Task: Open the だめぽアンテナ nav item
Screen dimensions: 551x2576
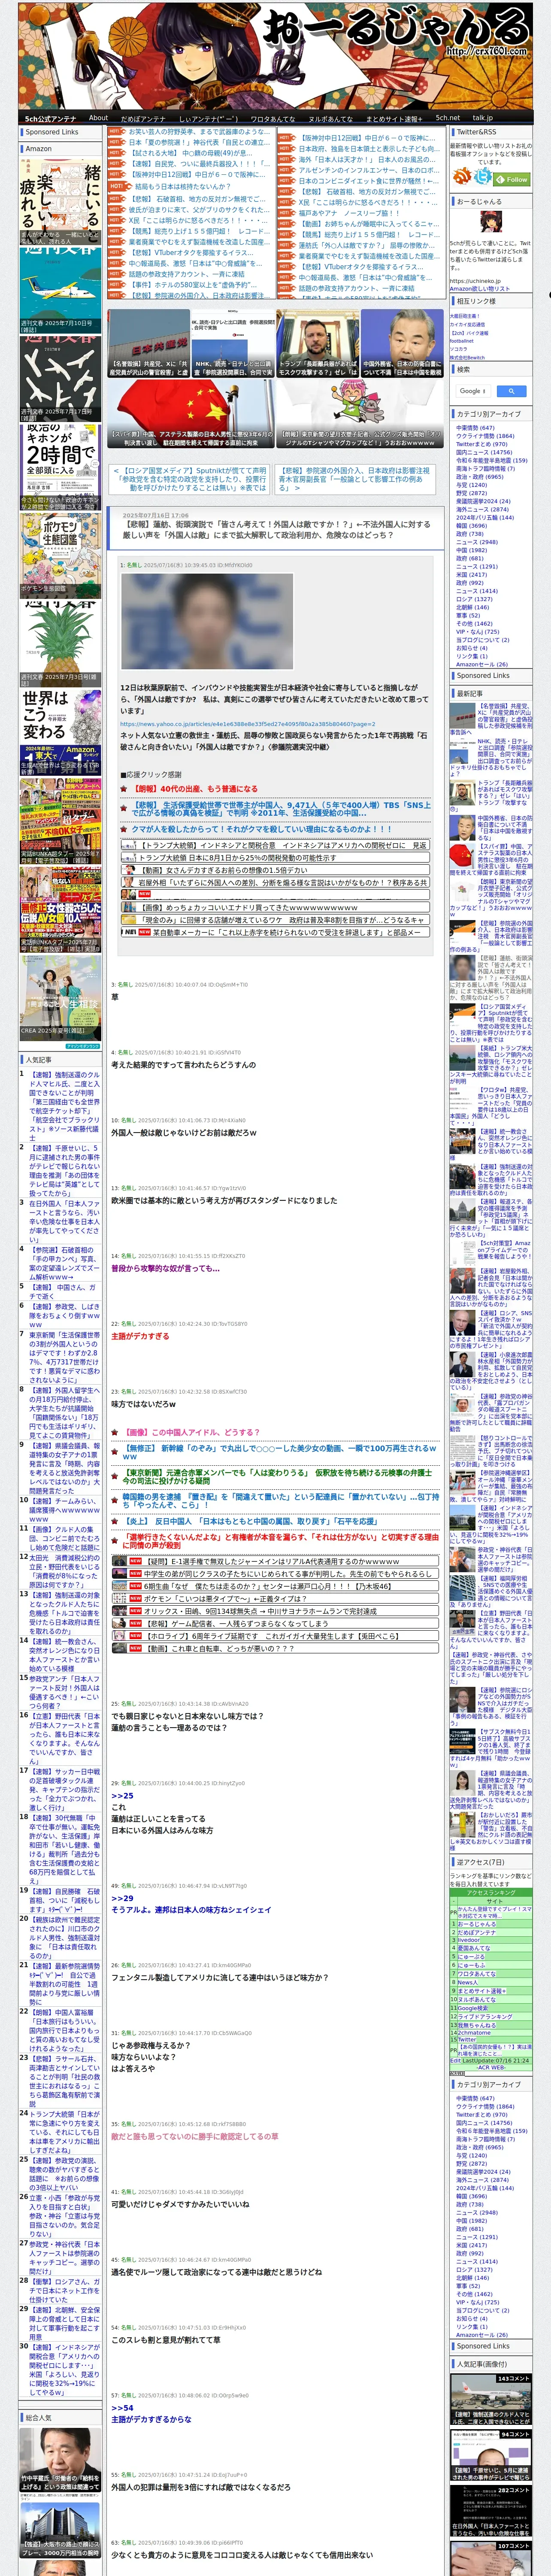Action: point(143,118)
